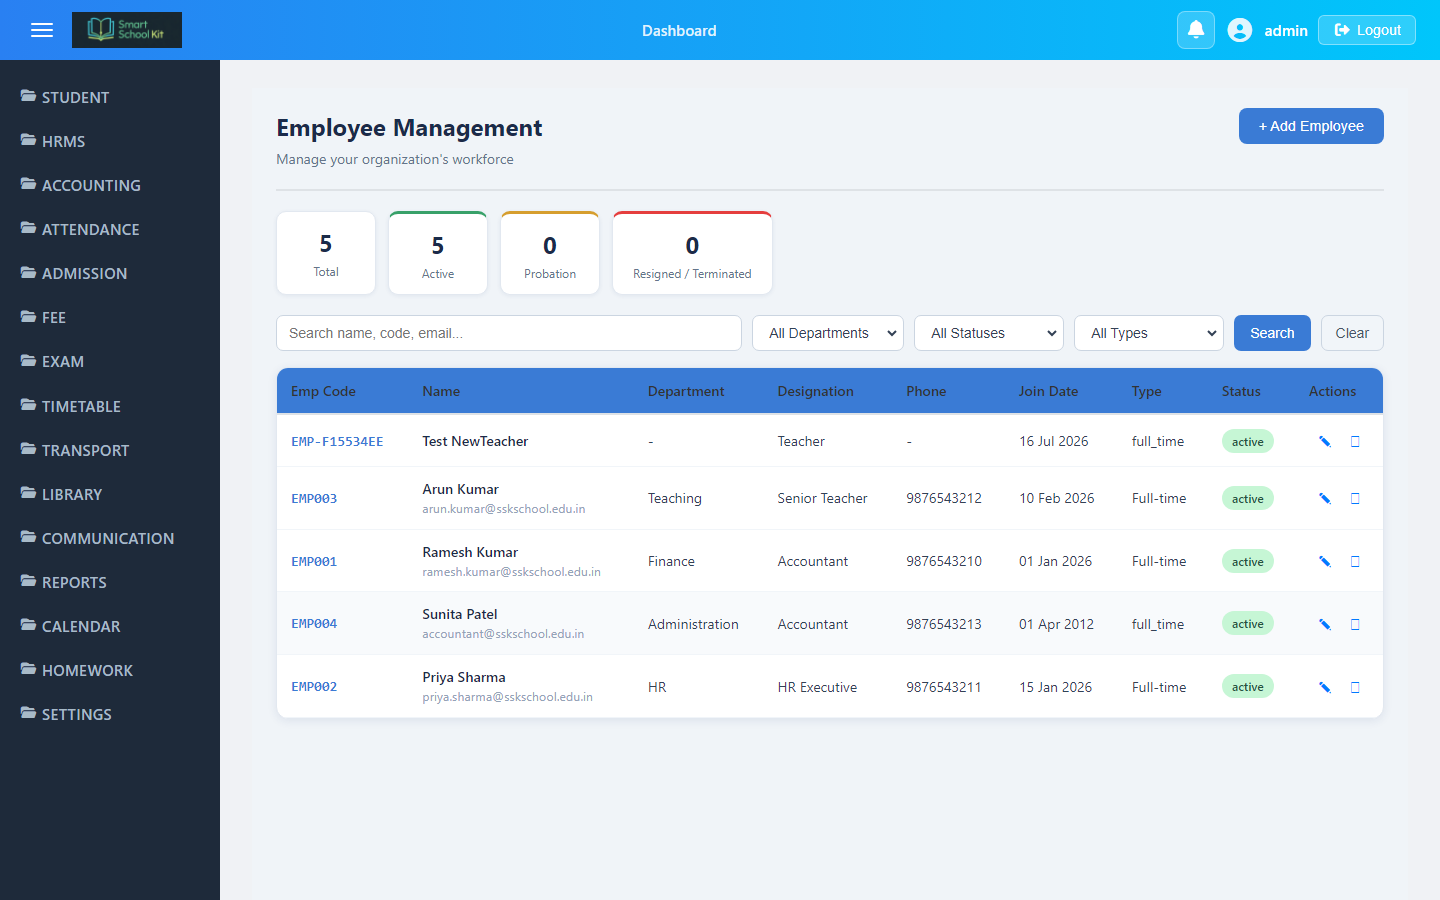Click the folder icon beside TRANSPORT
This screenshot has width=1440, height=900.
click(29, 449)
